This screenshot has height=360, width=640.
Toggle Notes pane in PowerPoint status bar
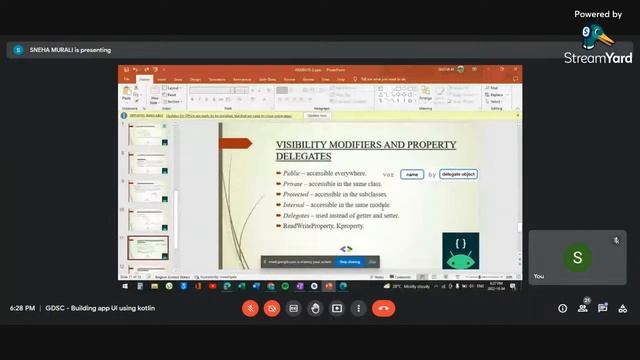[377, 277]
